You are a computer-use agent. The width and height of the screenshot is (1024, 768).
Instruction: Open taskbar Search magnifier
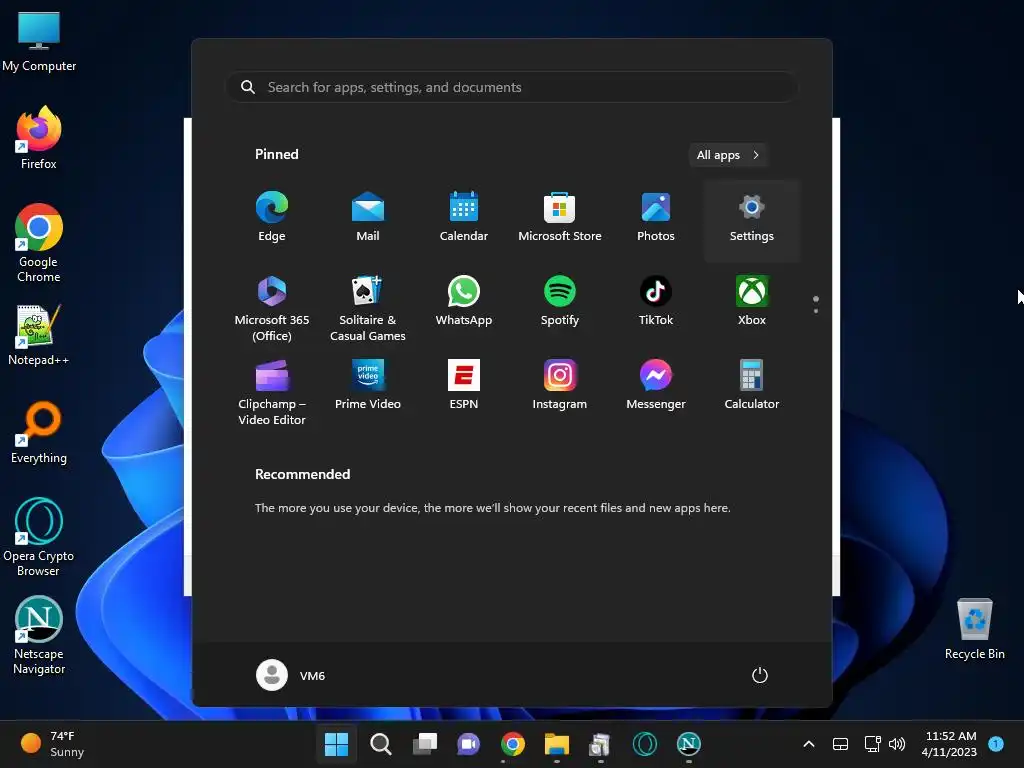(x=381, y=744)
